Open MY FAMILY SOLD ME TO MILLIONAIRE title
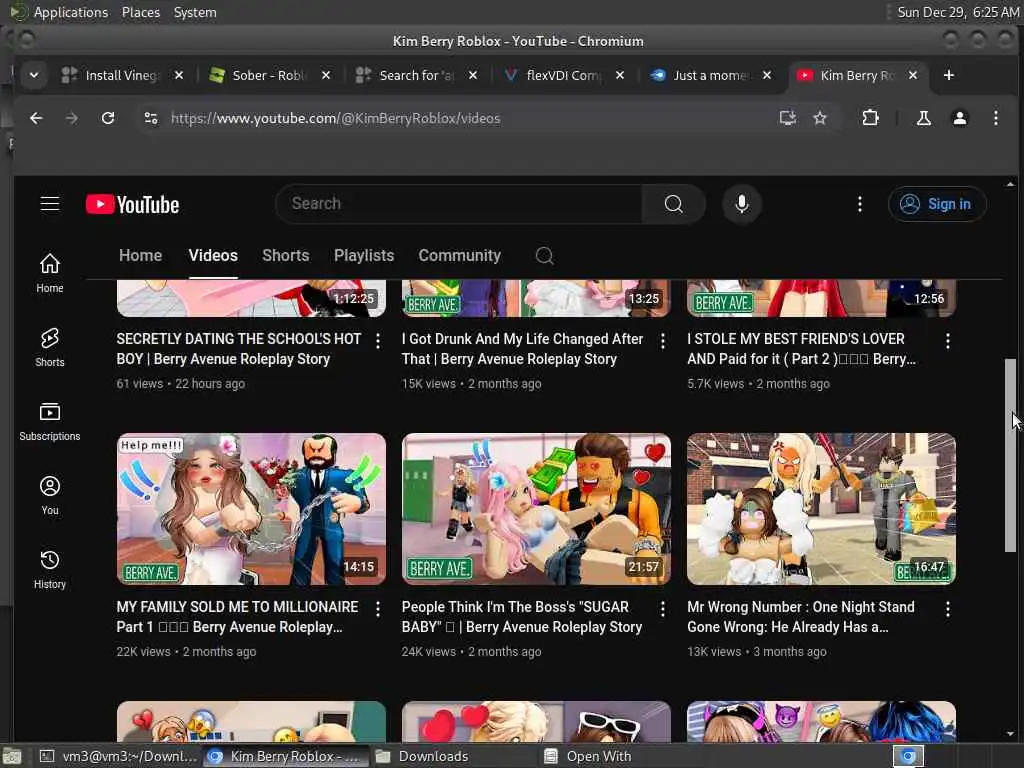Screen dimensions: 1024x768 coord(237,616)
